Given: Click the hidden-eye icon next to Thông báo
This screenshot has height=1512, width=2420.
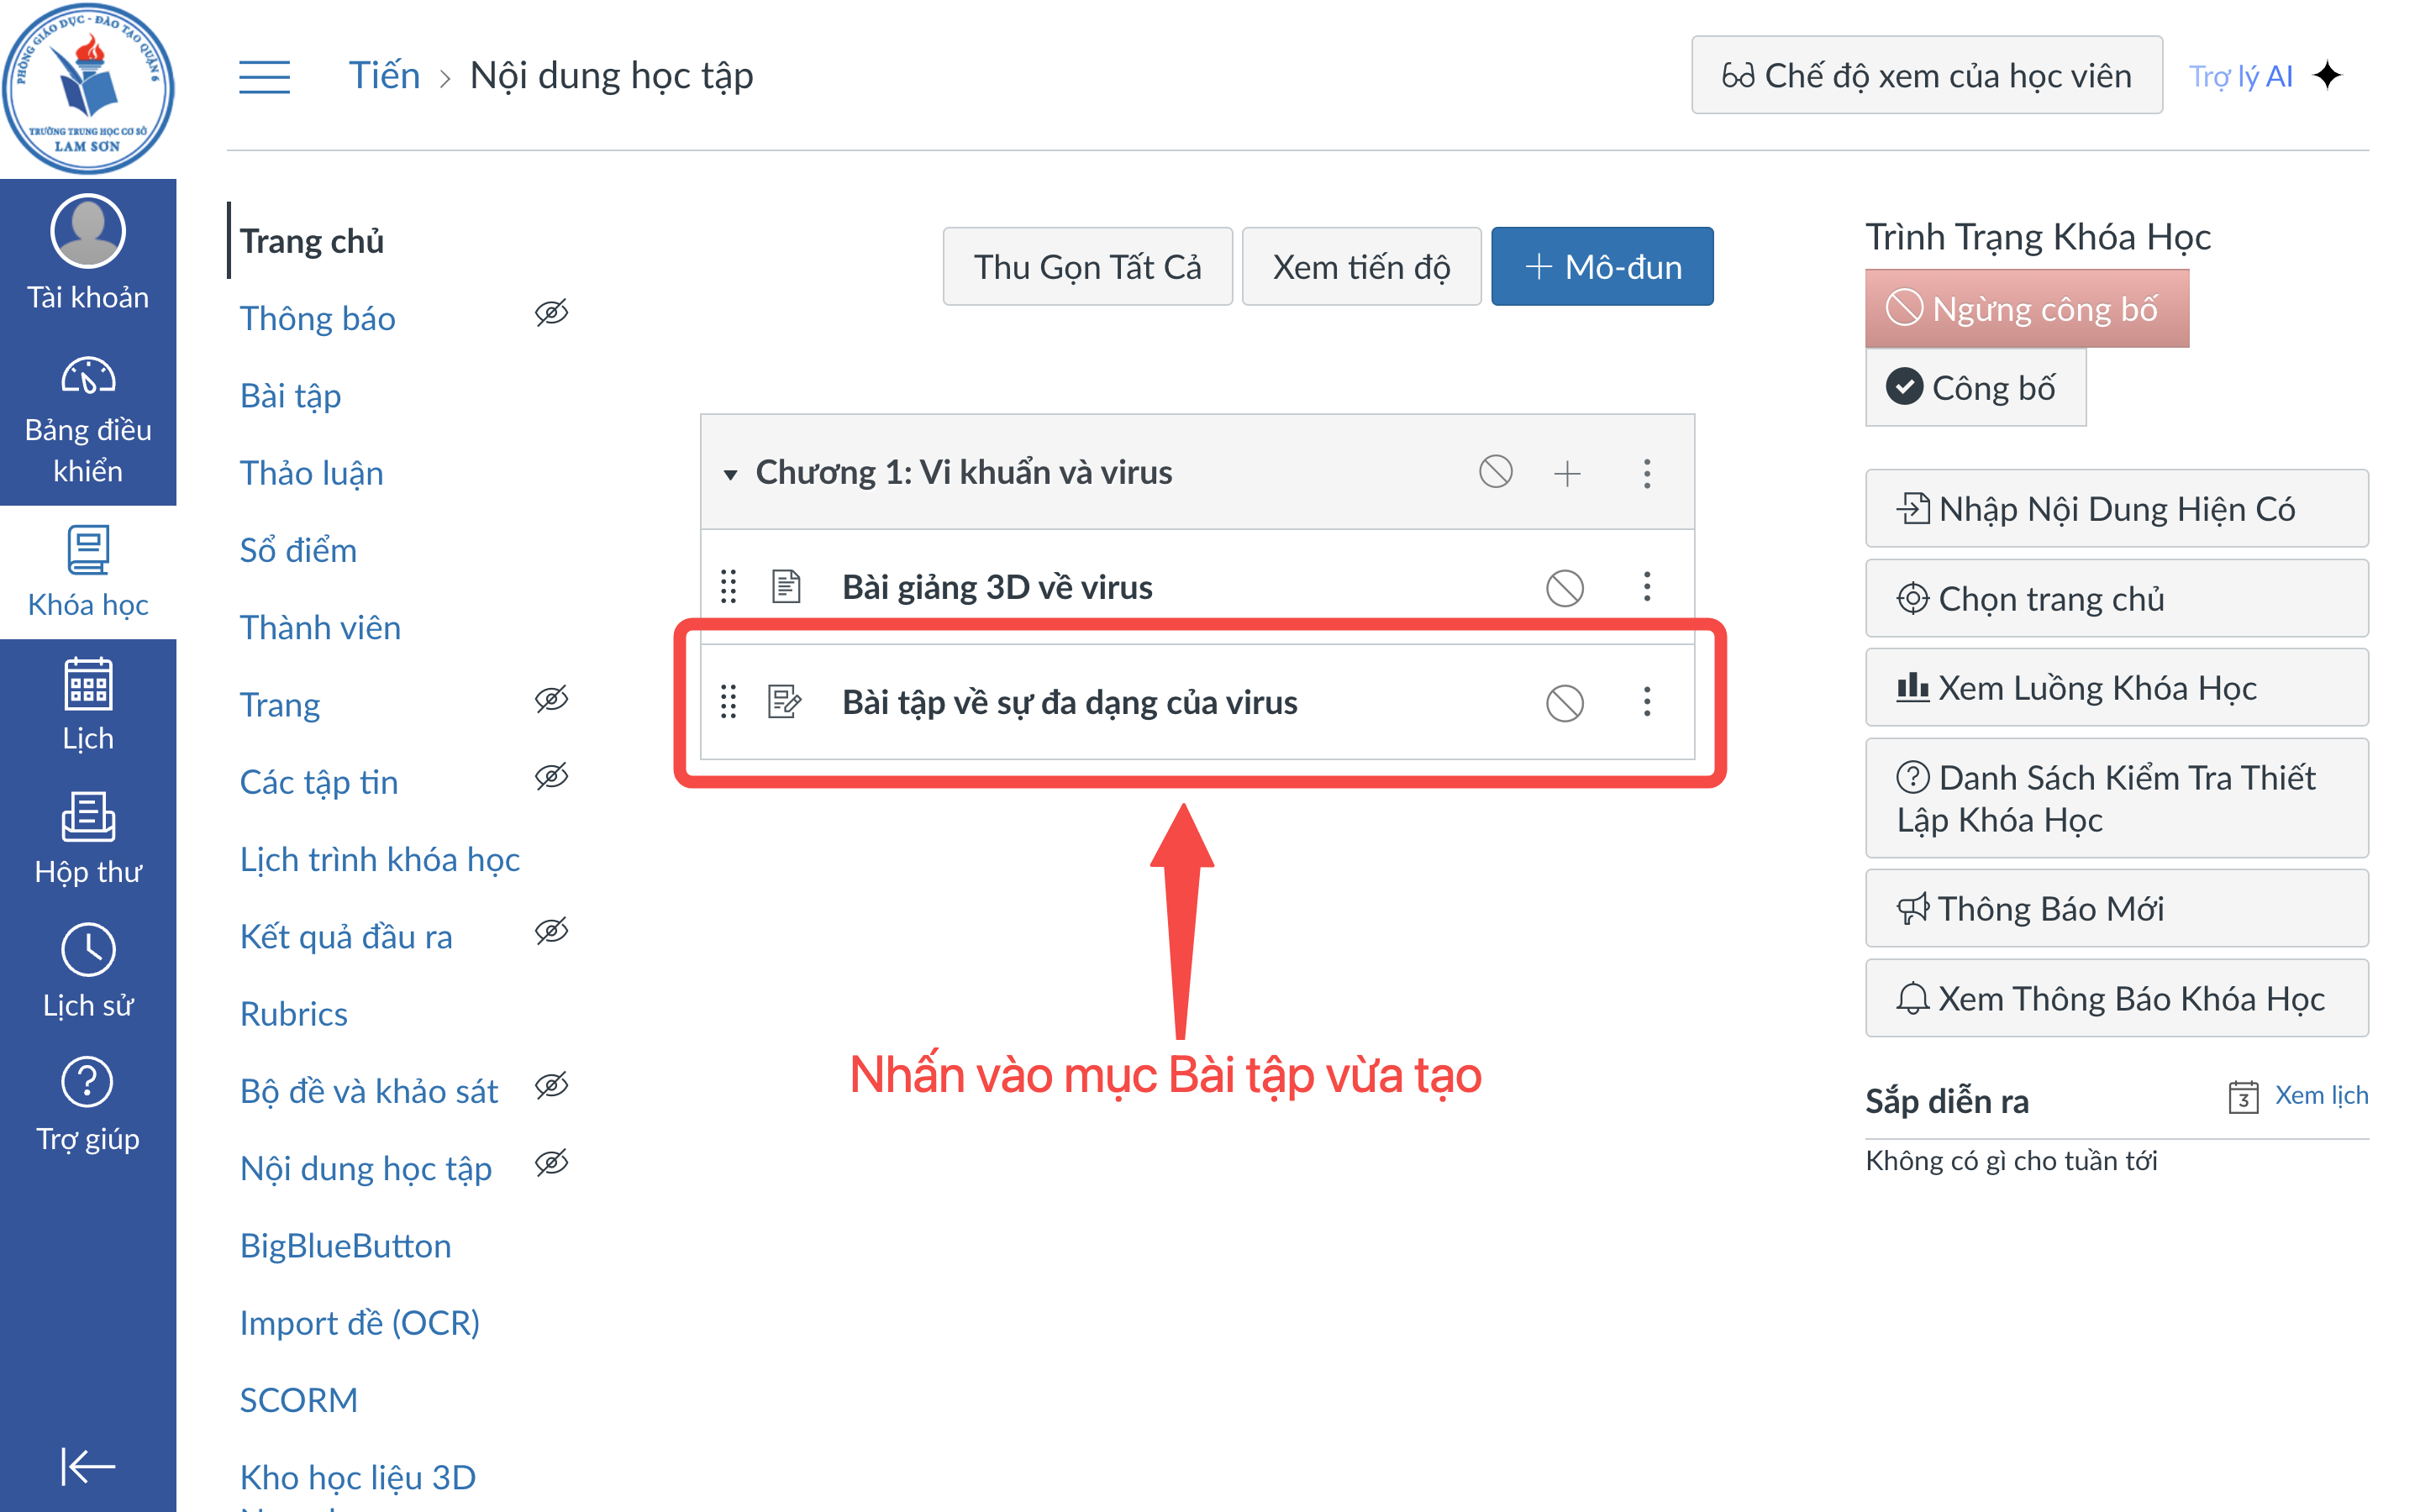Looking at the screenshot, I should 551,313.
